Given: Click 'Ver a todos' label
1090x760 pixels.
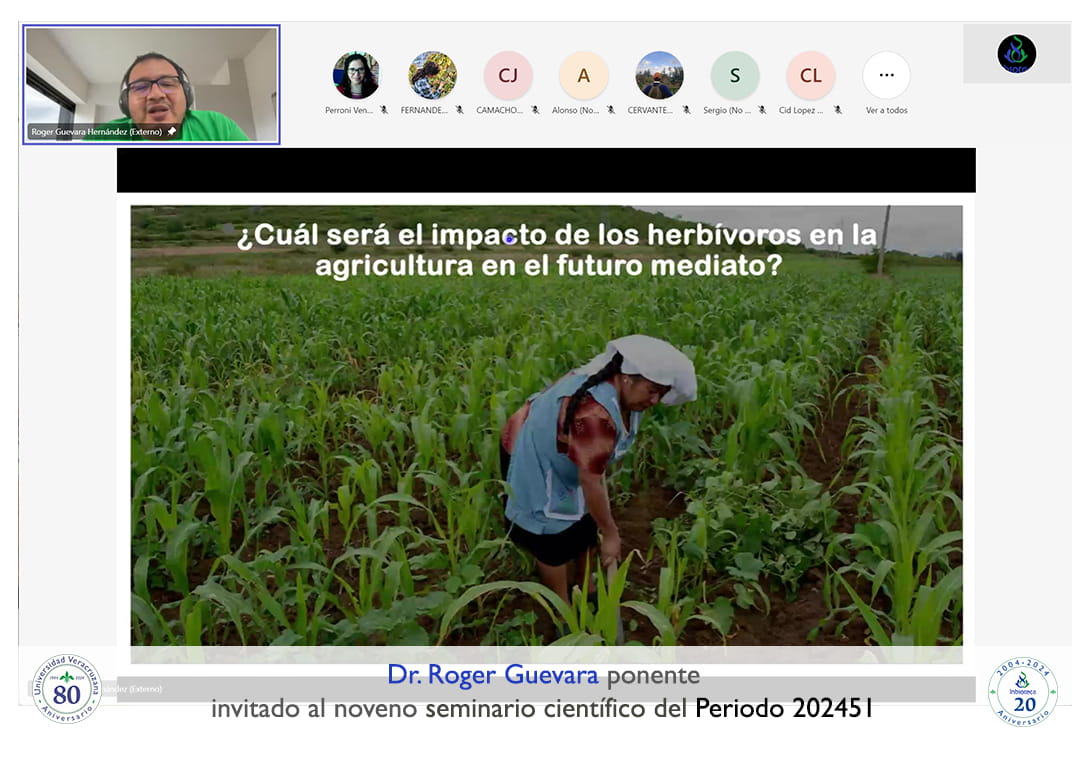Looking at the screenshot, I should [x=886, y=110].
